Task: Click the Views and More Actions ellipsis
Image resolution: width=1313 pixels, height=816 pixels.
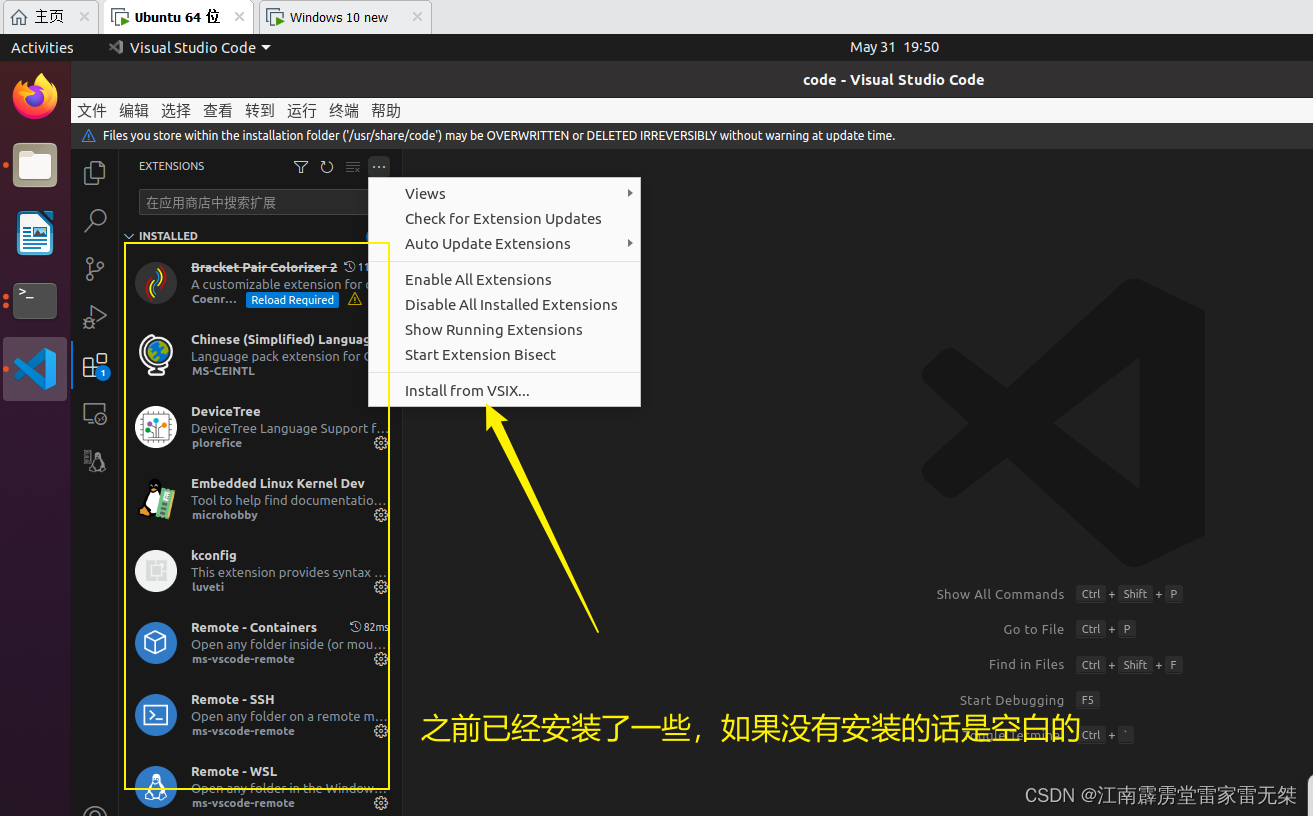Action: click(379, 167)
